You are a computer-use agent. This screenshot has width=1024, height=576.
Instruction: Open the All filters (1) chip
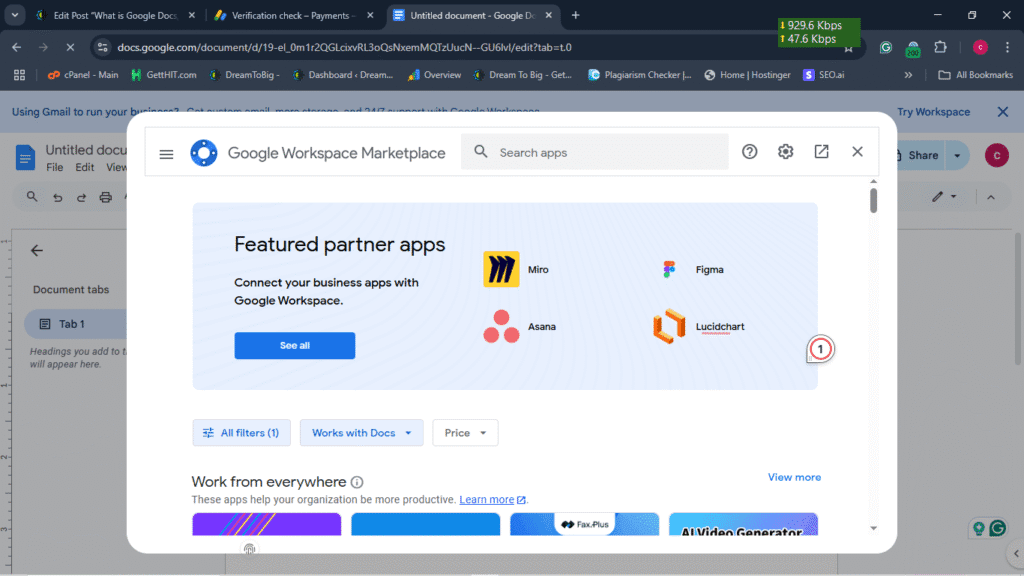pyautogui.click(x=242, y=433)
